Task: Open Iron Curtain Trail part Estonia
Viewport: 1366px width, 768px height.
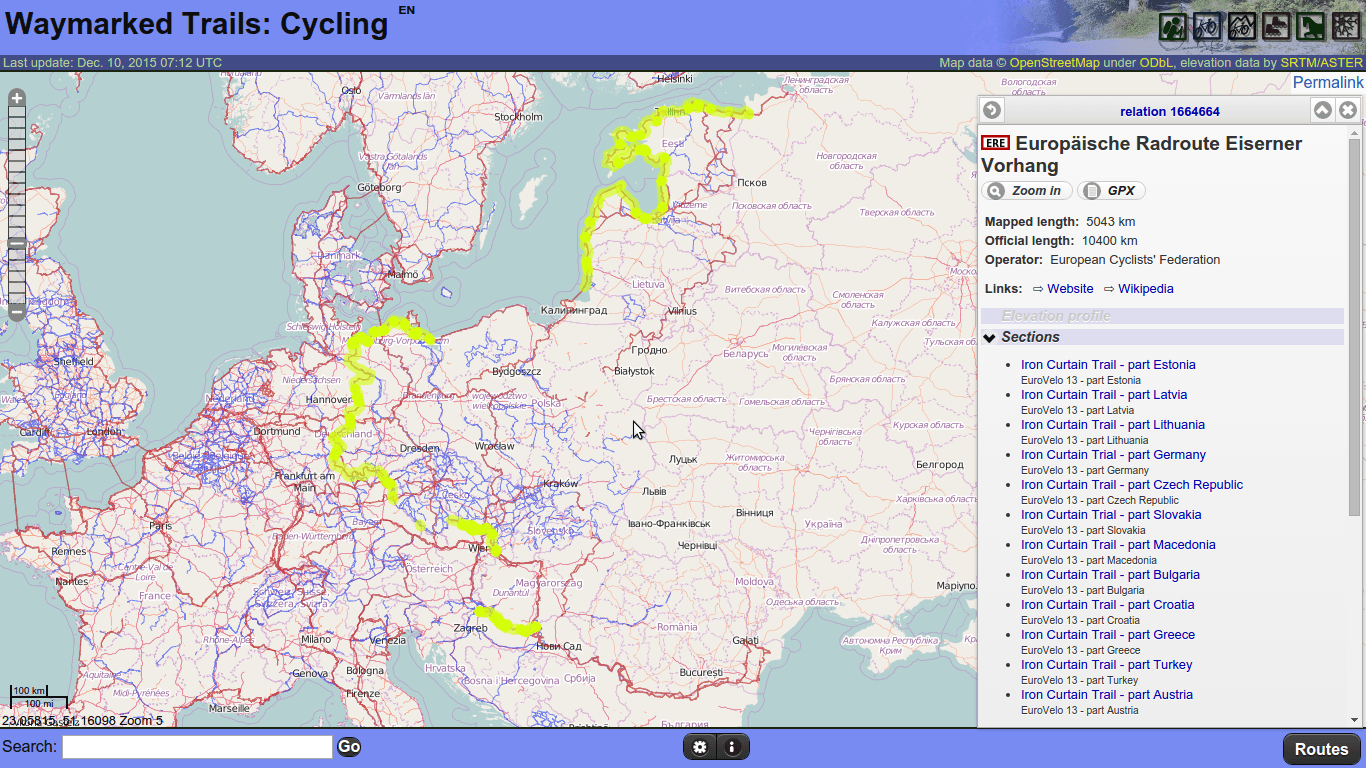Action: [1108, 364]
